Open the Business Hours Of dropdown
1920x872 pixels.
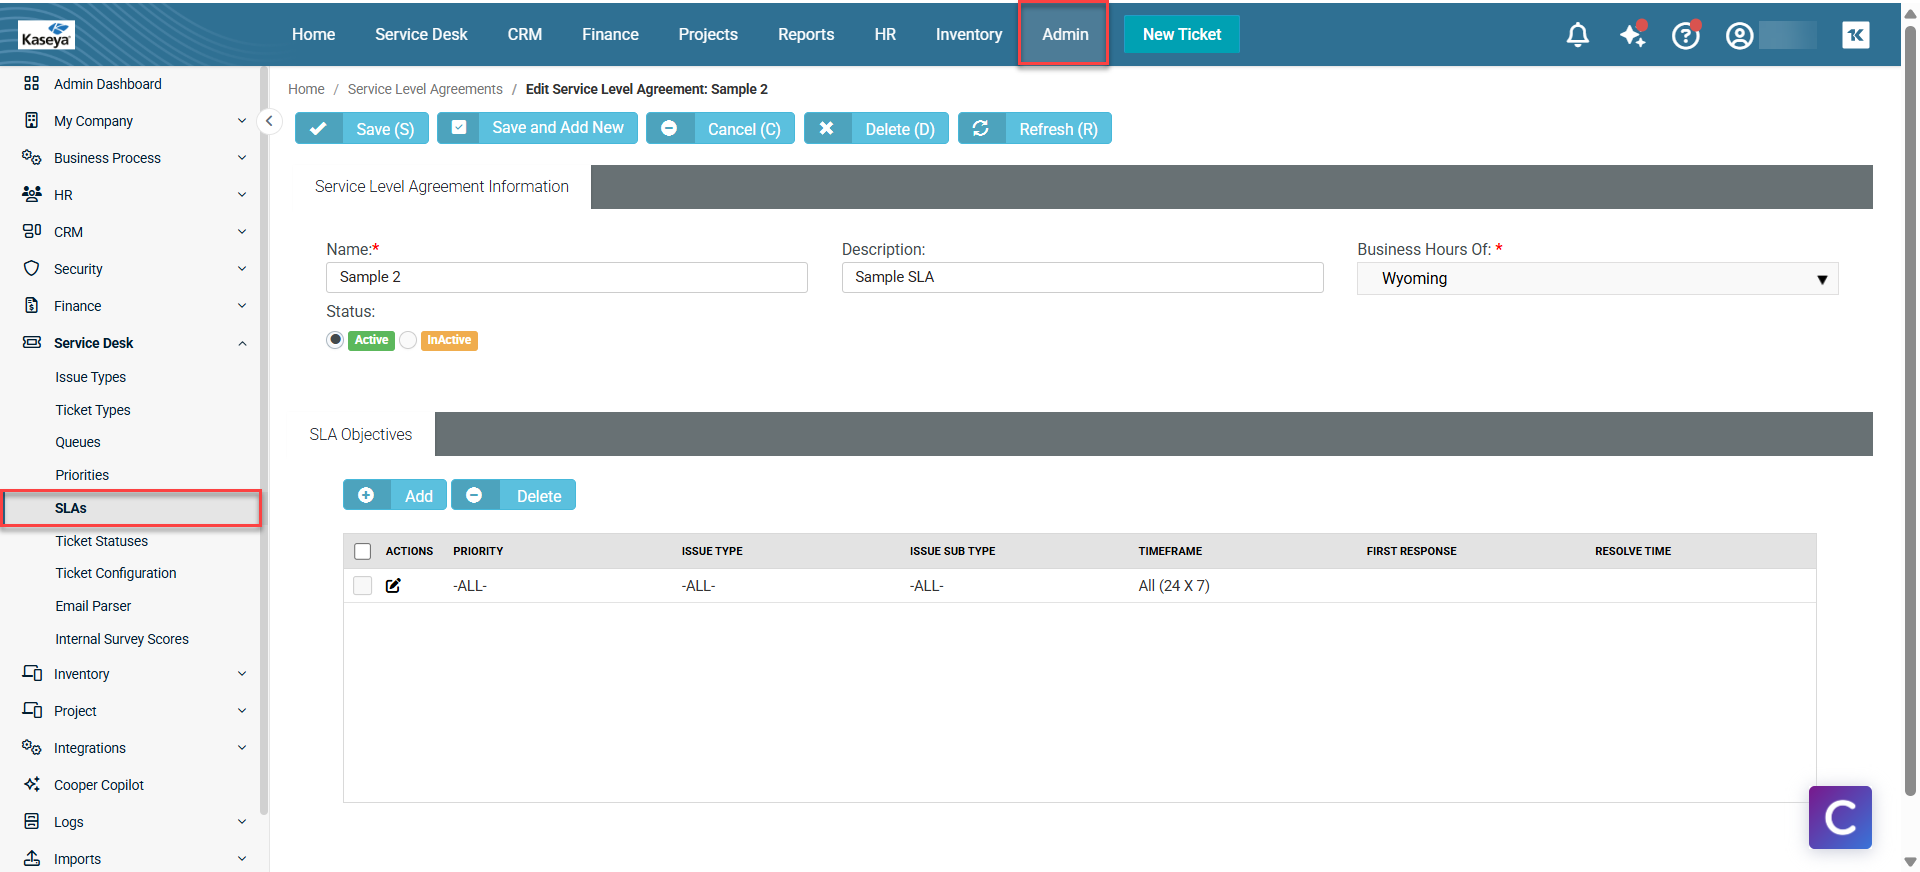click(x=1597, y=278)
